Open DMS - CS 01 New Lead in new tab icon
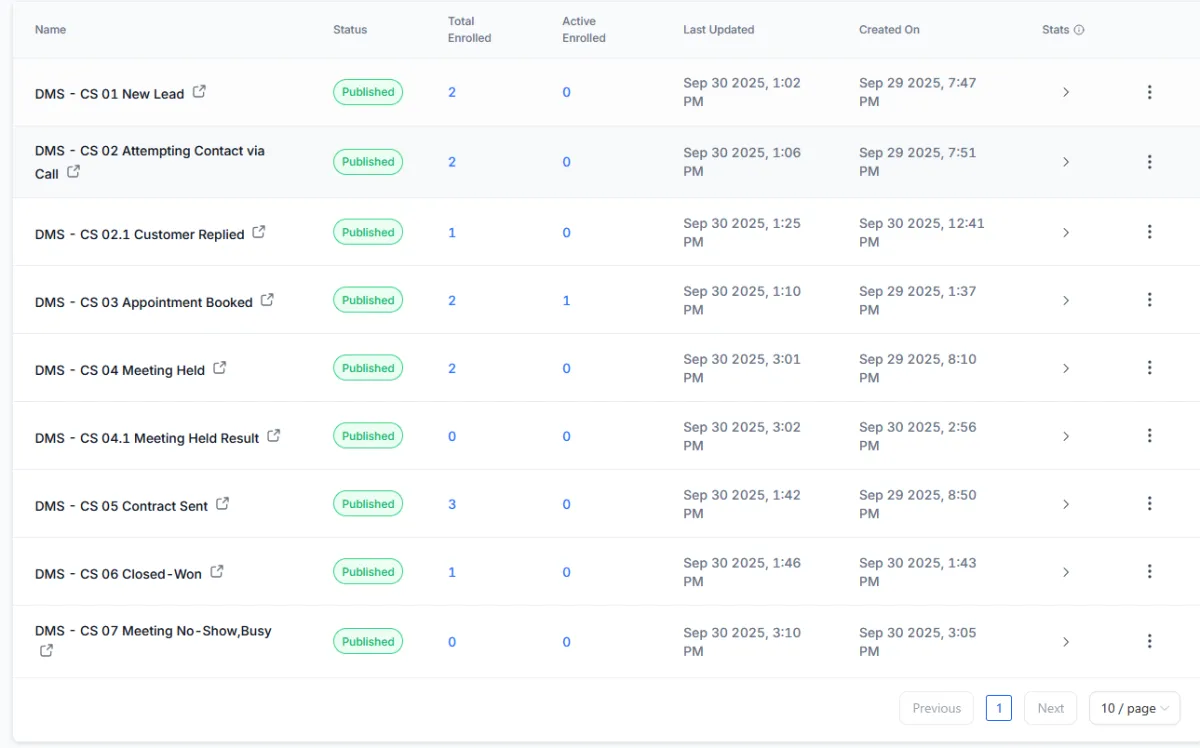1200x748 pixels. [199, 92]
